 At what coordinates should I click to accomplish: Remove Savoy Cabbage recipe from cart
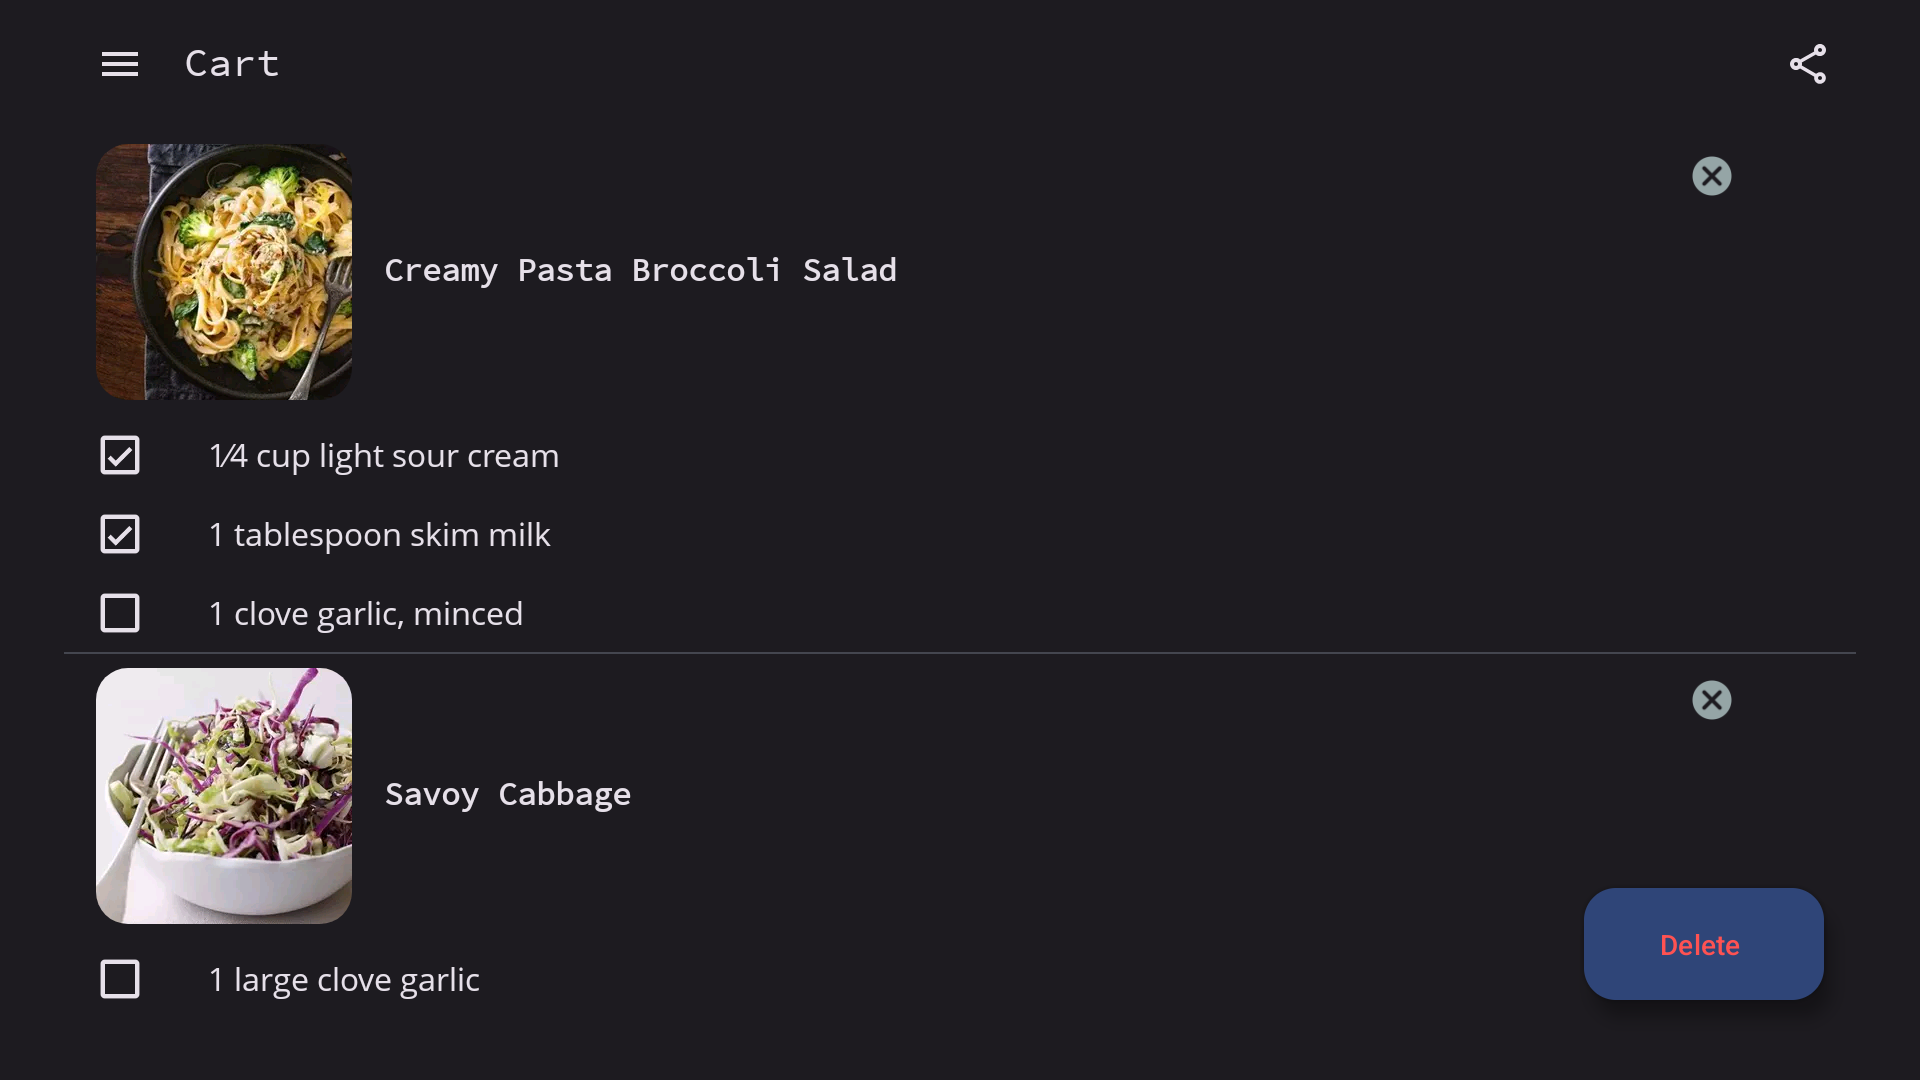pyautogui.click(x=1711, y=700)
